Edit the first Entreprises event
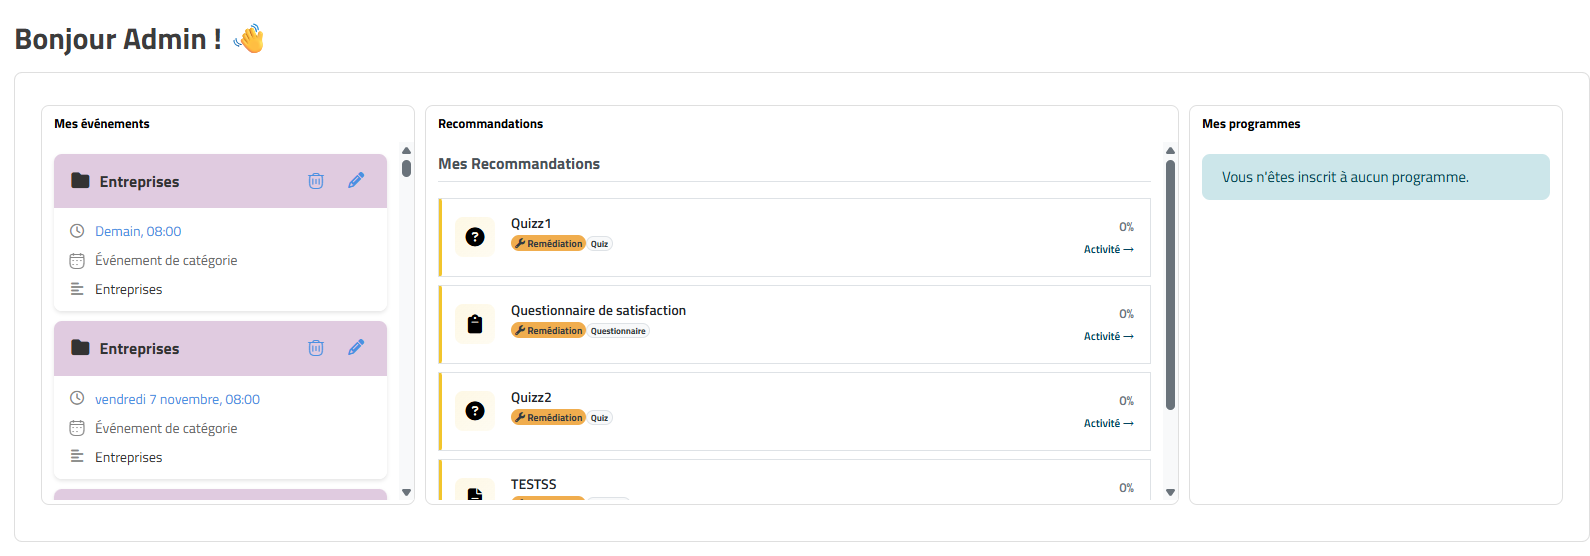 coord(356,181)
